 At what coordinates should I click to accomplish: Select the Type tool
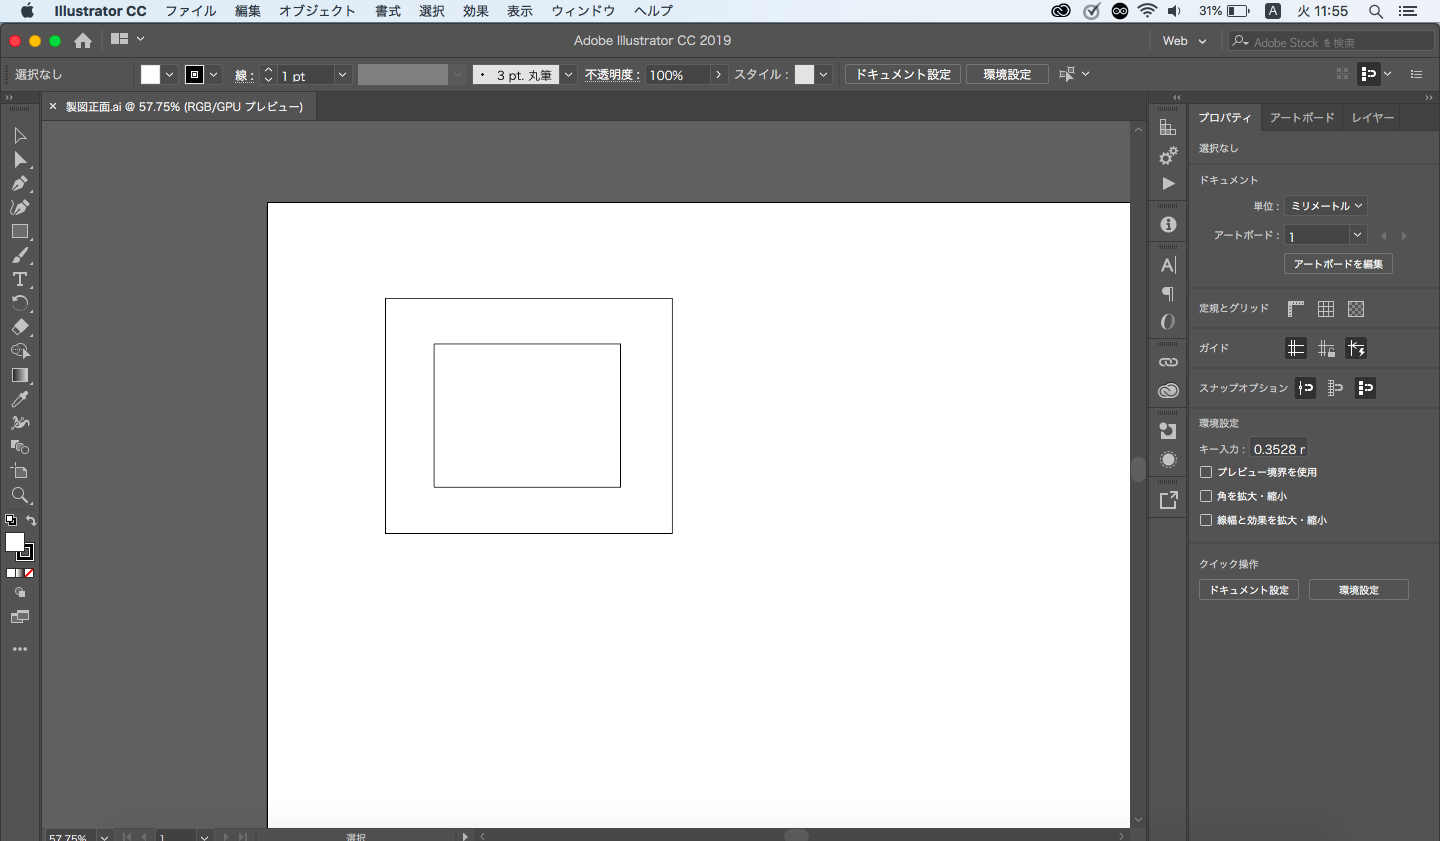(x=20, y=280)
